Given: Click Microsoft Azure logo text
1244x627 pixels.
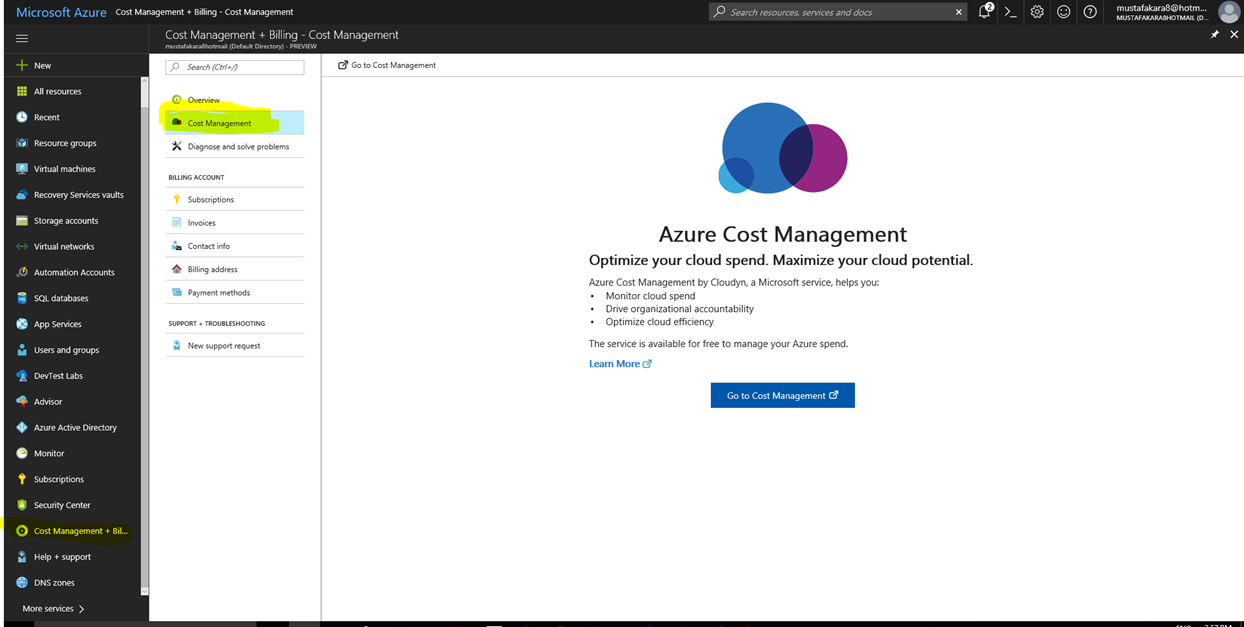Looking at the screenshot, I should (62, 12).
